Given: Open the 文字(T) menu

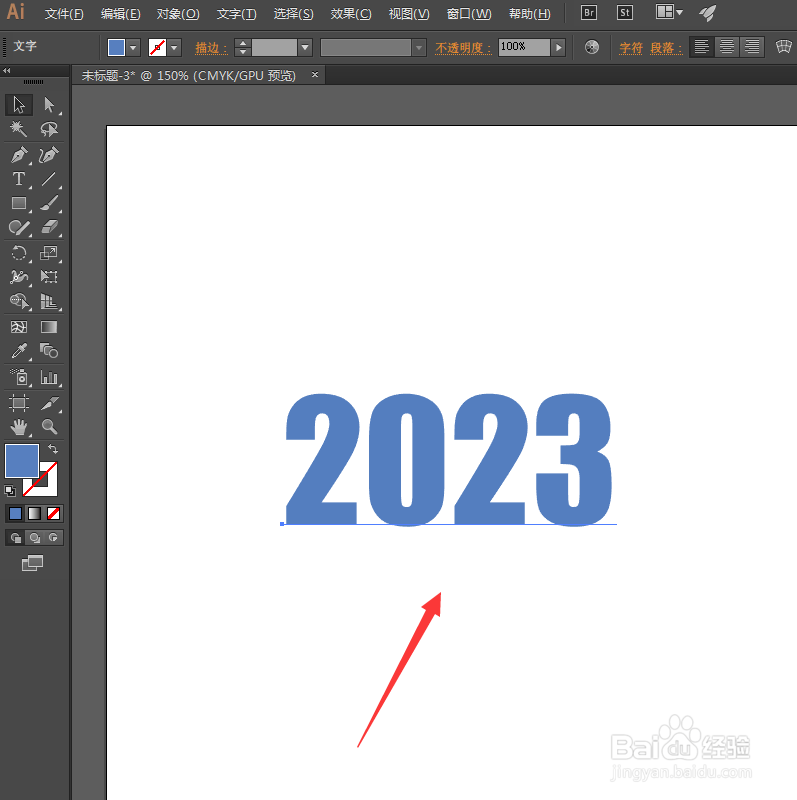Looking at the screenshot, I should click(236, 14).
